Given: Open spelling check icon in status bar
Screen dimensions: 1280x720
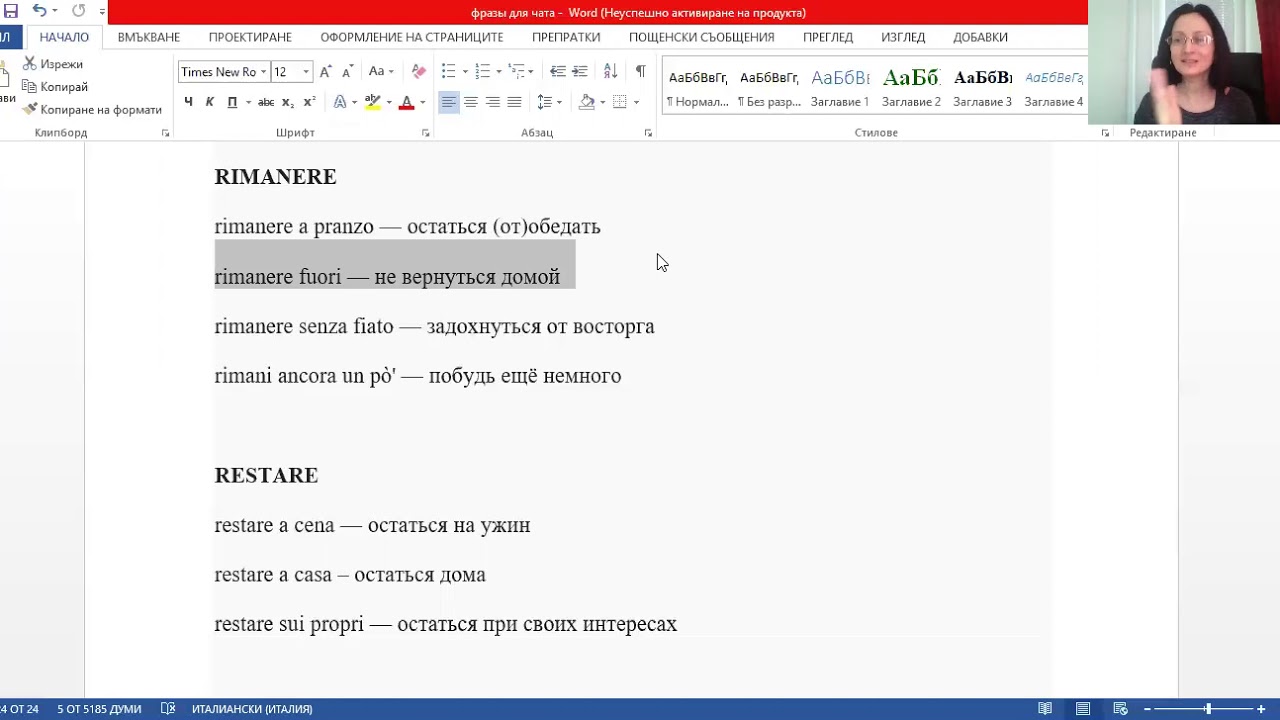Looking at the screenshot, I should tap(168, 709).
